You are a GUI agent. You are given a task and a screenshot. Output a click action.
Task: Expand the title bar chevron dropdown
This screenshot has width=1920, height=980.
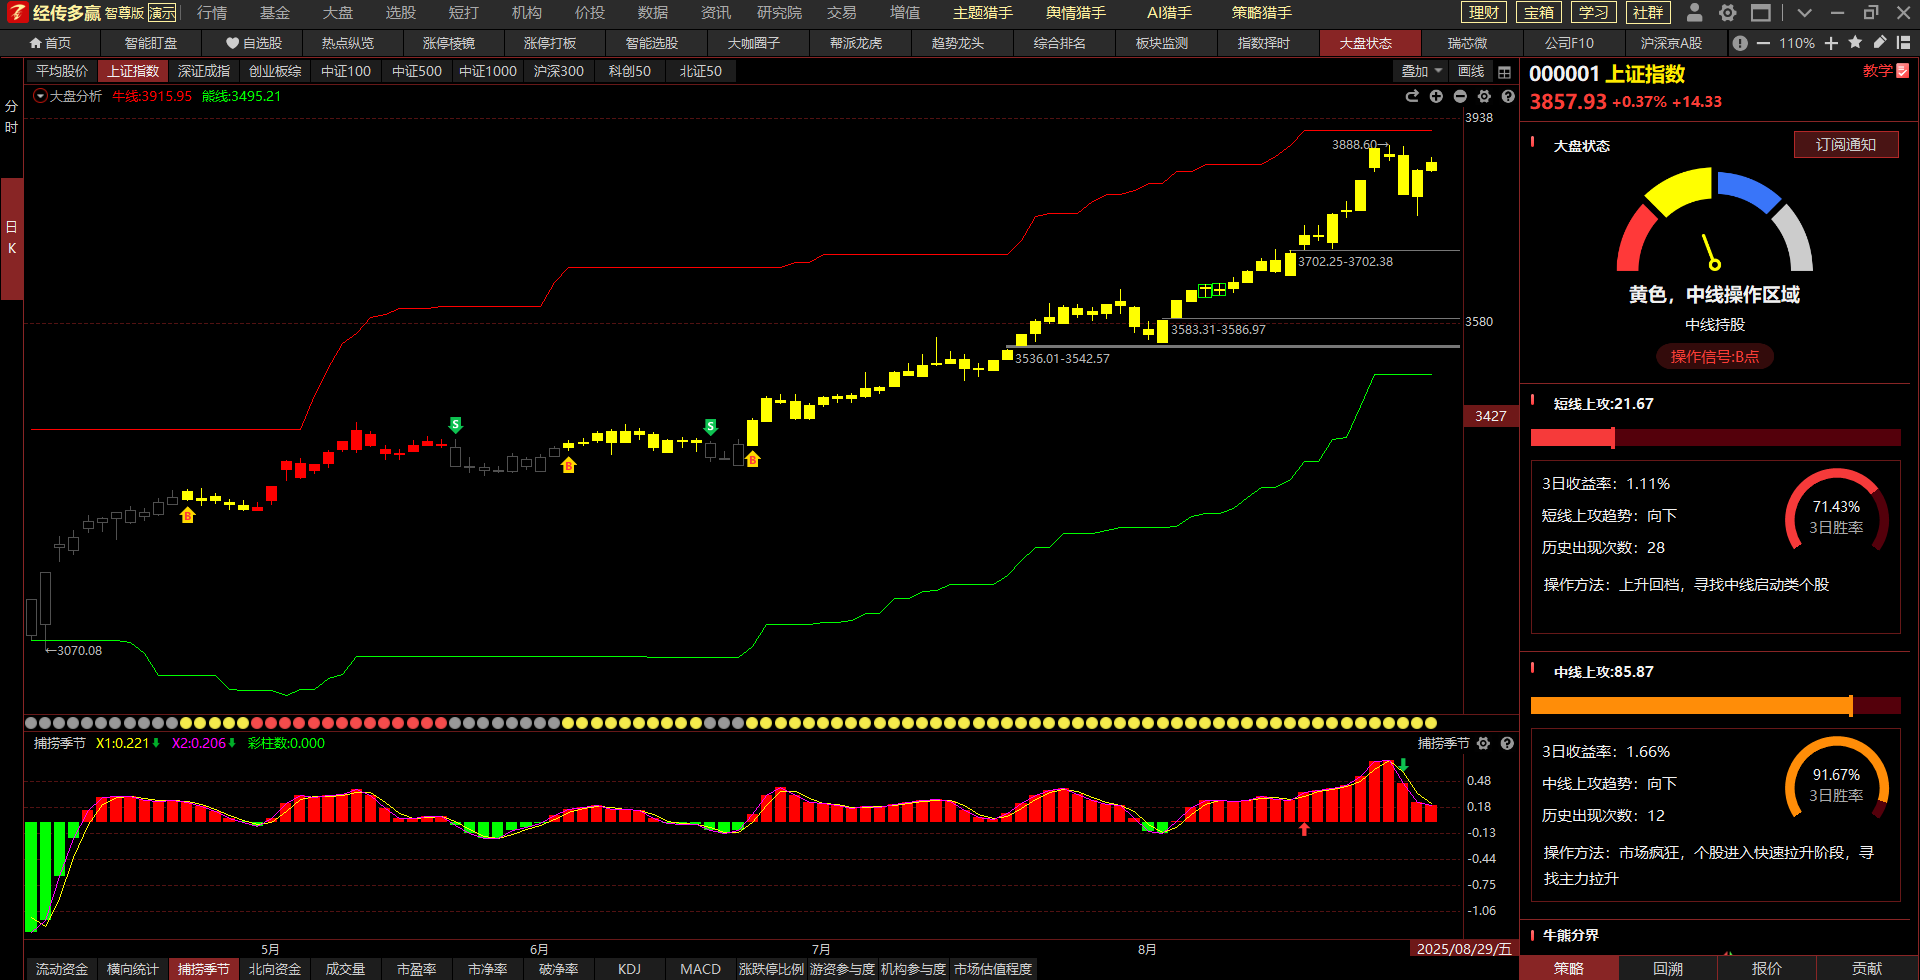pyautogui.click(x=1803, y=13)
